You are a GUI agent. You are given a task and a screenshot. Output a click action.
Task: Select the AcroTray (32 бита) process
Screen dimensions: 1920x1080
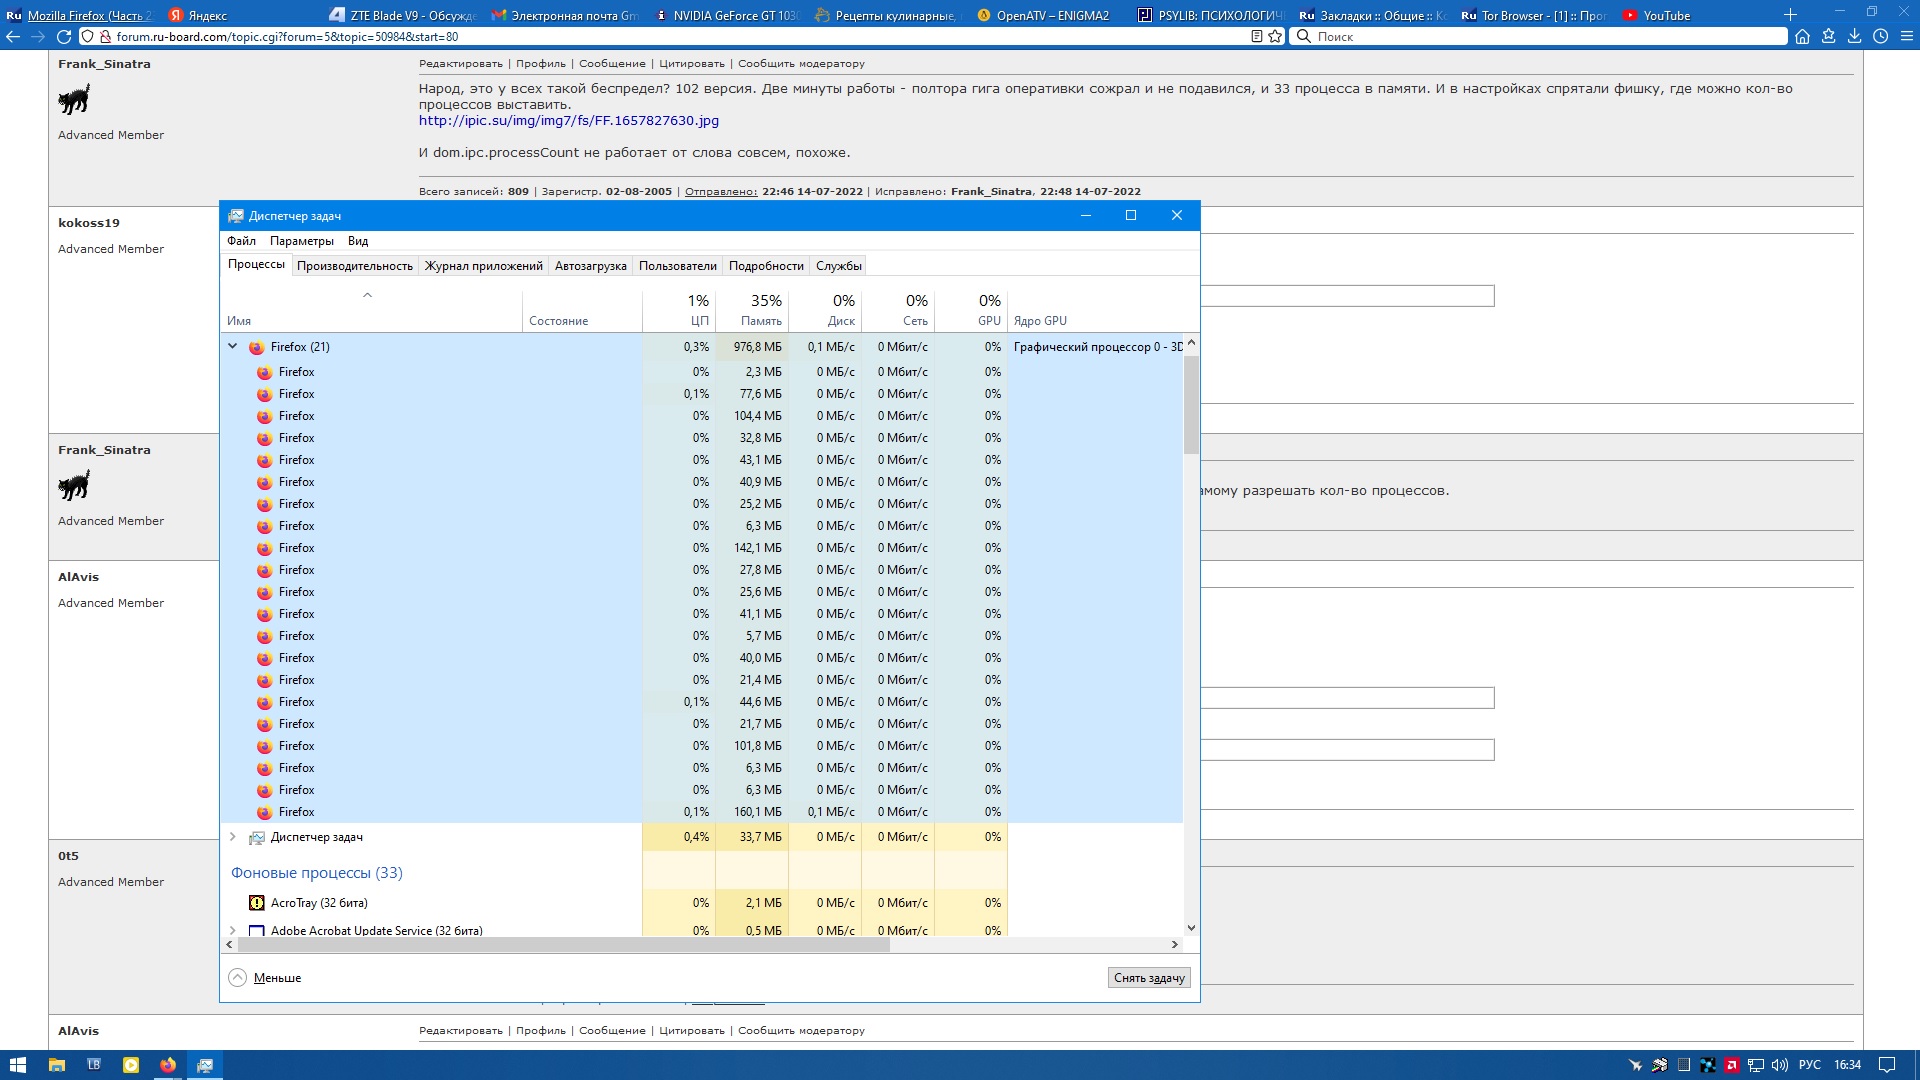(x=701, y=903)
